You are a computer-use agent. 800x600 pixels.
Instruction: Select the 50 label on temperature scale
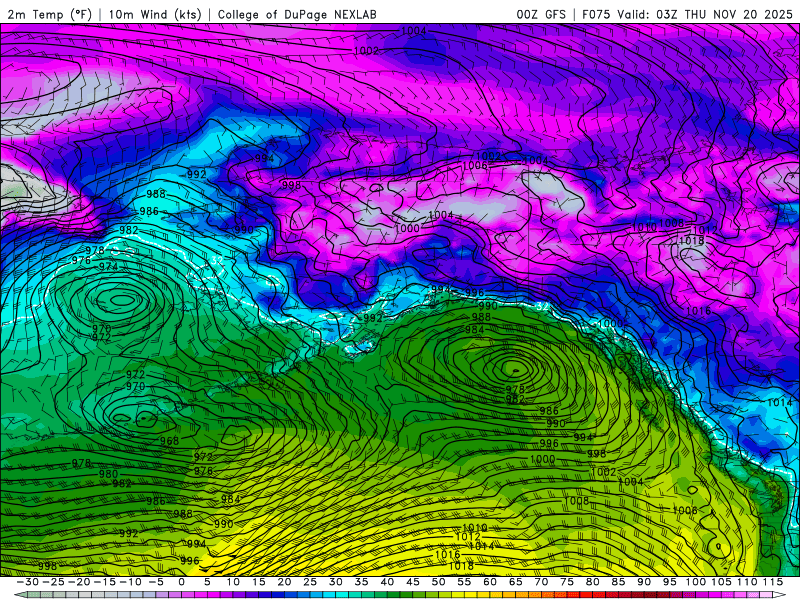438,582
